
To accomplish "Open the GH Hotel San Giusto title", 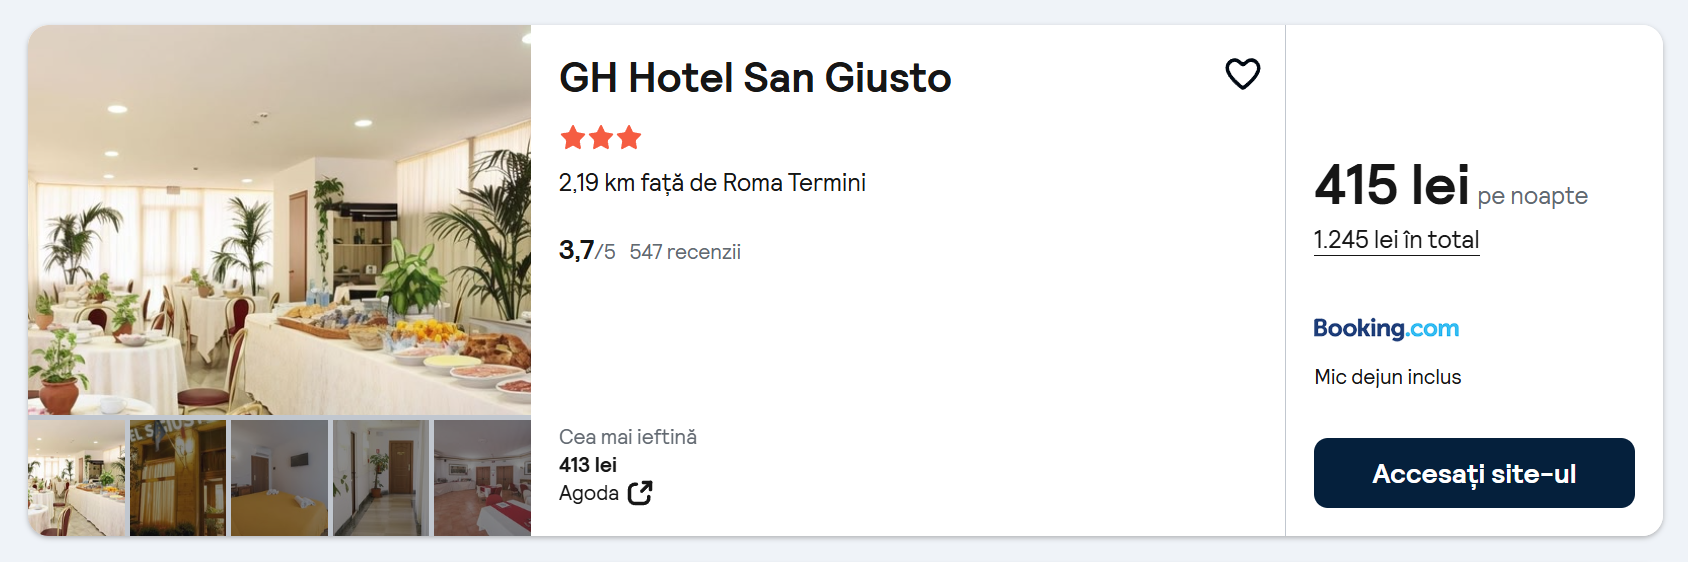I will (755, 78).
